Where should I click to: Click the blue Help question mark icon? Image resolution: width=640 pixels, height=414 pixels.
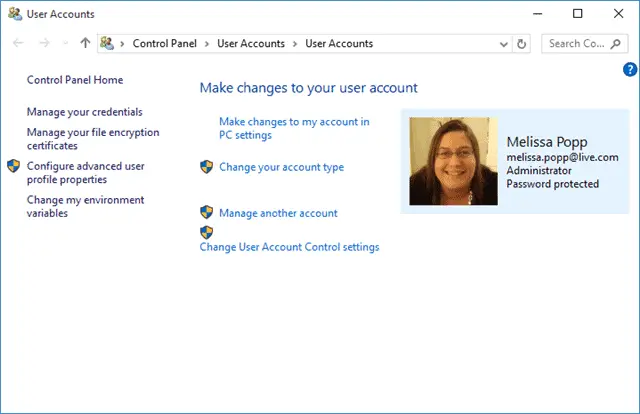coord(630,69)
